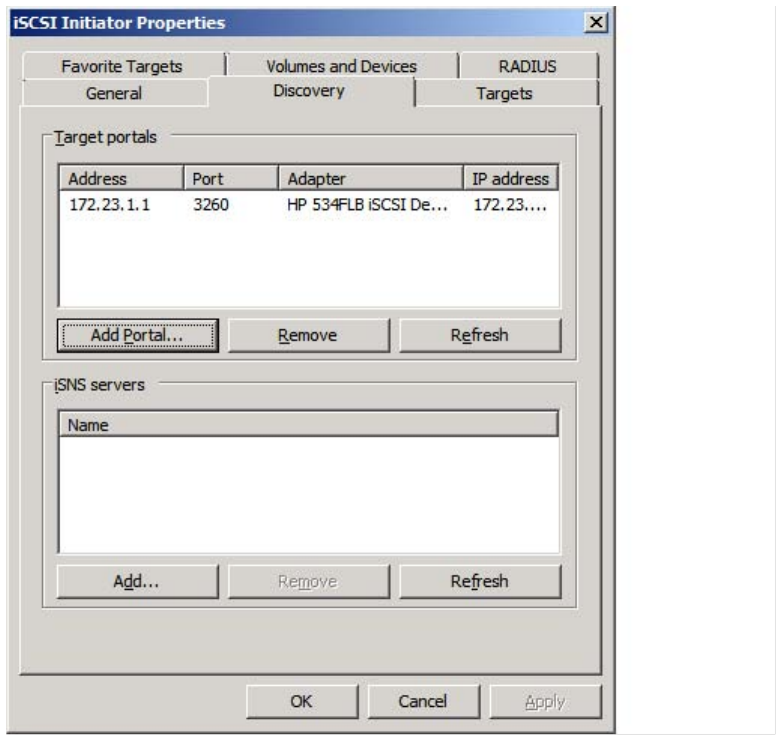Screen dimensions: 782x738
Task: Click the Discovery tab
Action: coord(309,91)
